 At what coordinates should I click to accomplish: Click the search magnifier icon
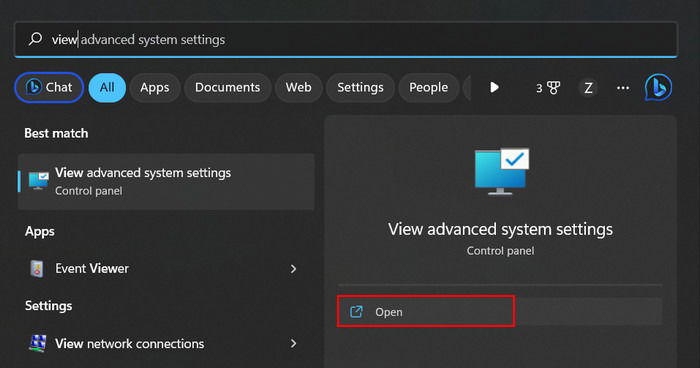click(x=35, y=39)
